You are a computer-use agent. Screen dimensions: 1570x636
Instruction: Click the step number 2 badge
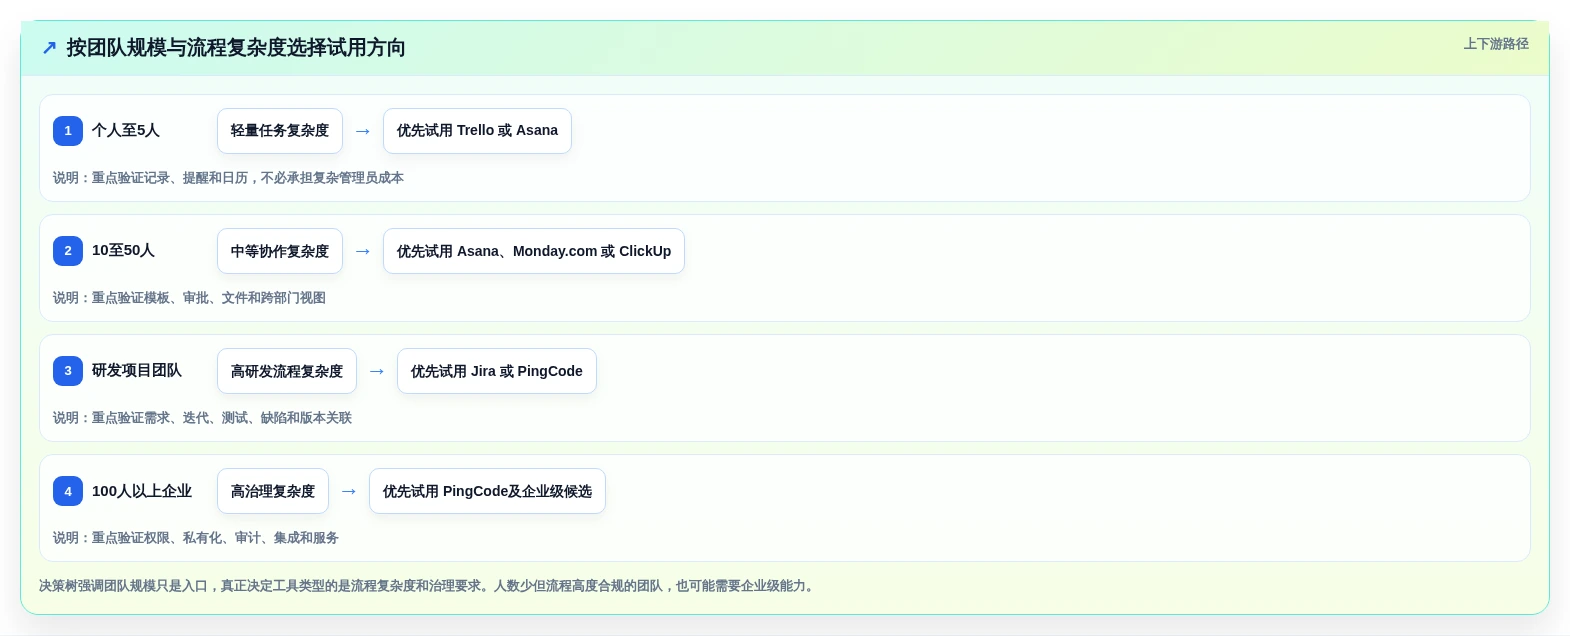(x=68, y=251)
